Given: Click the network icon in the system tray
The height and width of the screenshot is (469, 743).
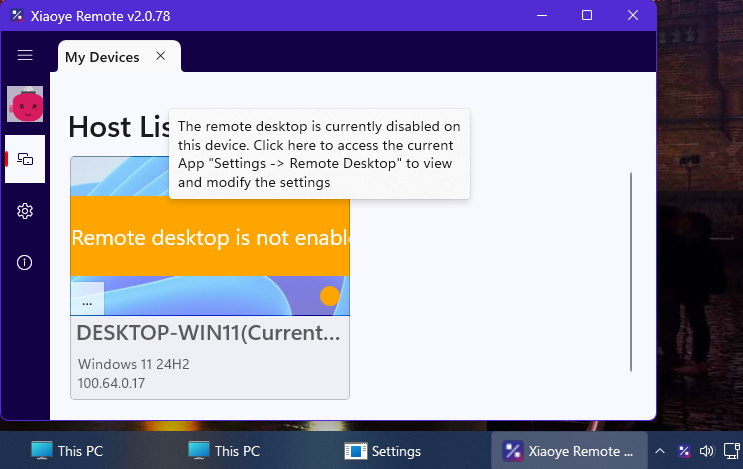Looking at the screenshot, I should [x=732, y=451].
